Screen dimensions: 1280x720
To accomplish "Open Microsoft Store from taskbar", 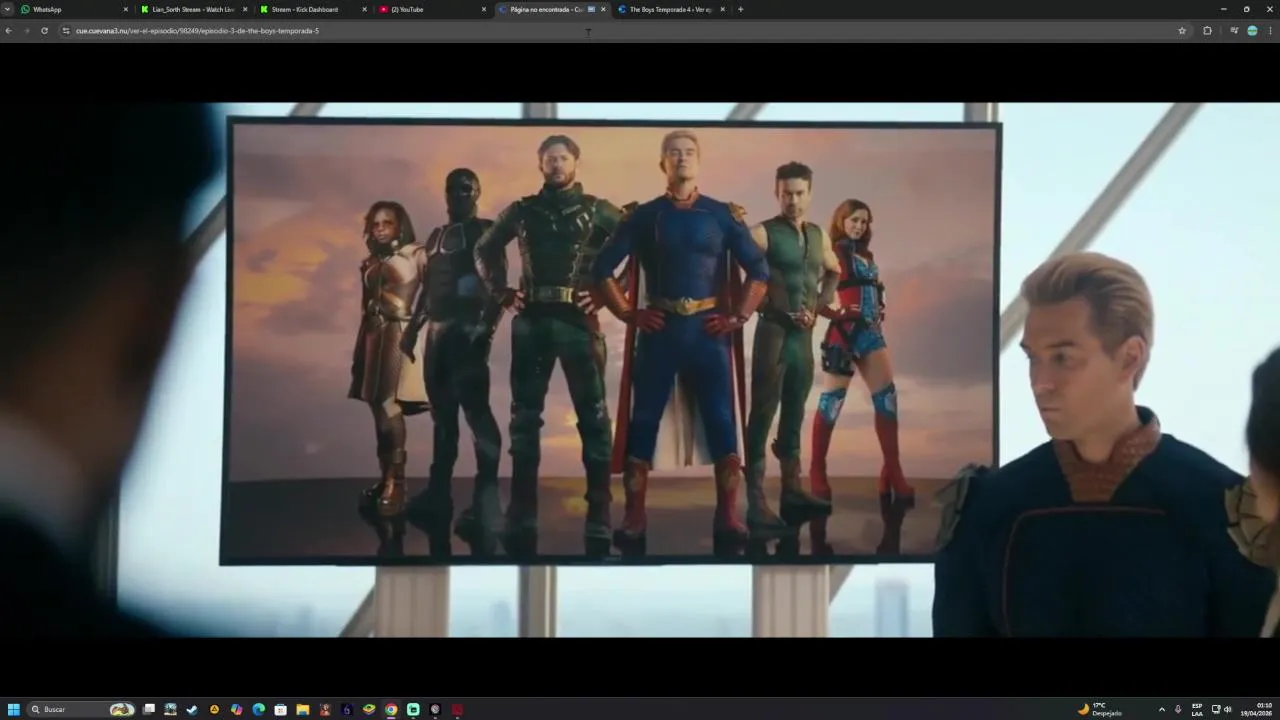I will click(281, 709).
